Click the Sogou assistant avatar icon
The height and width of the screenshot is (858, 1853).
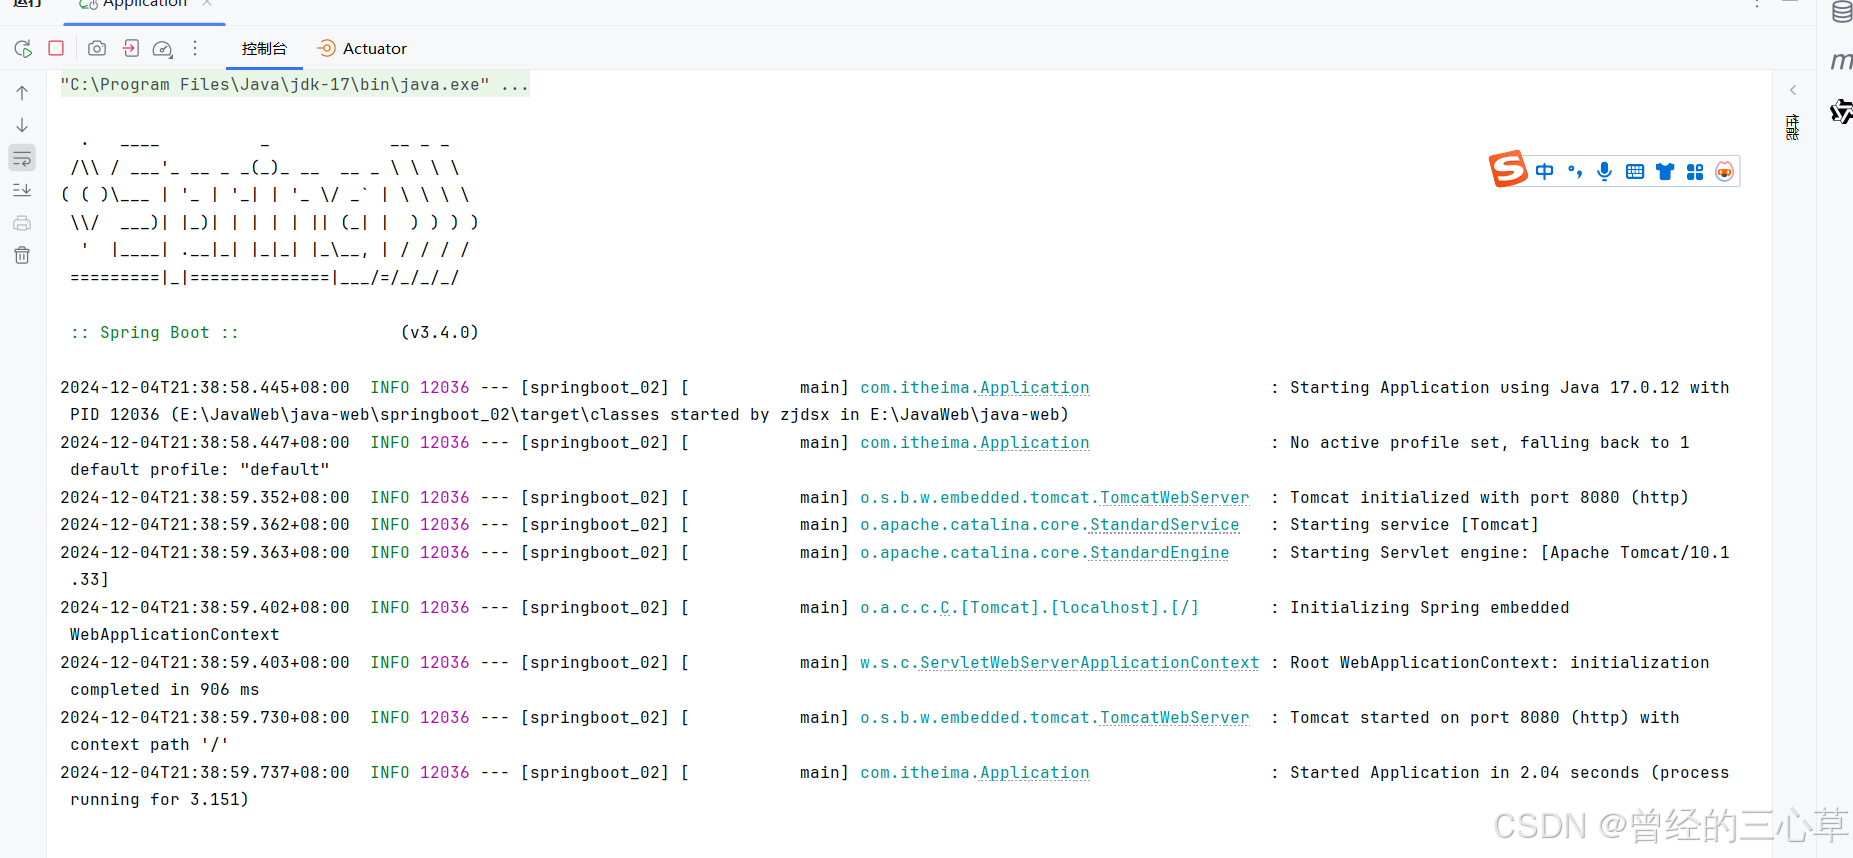click(1725, 172)
